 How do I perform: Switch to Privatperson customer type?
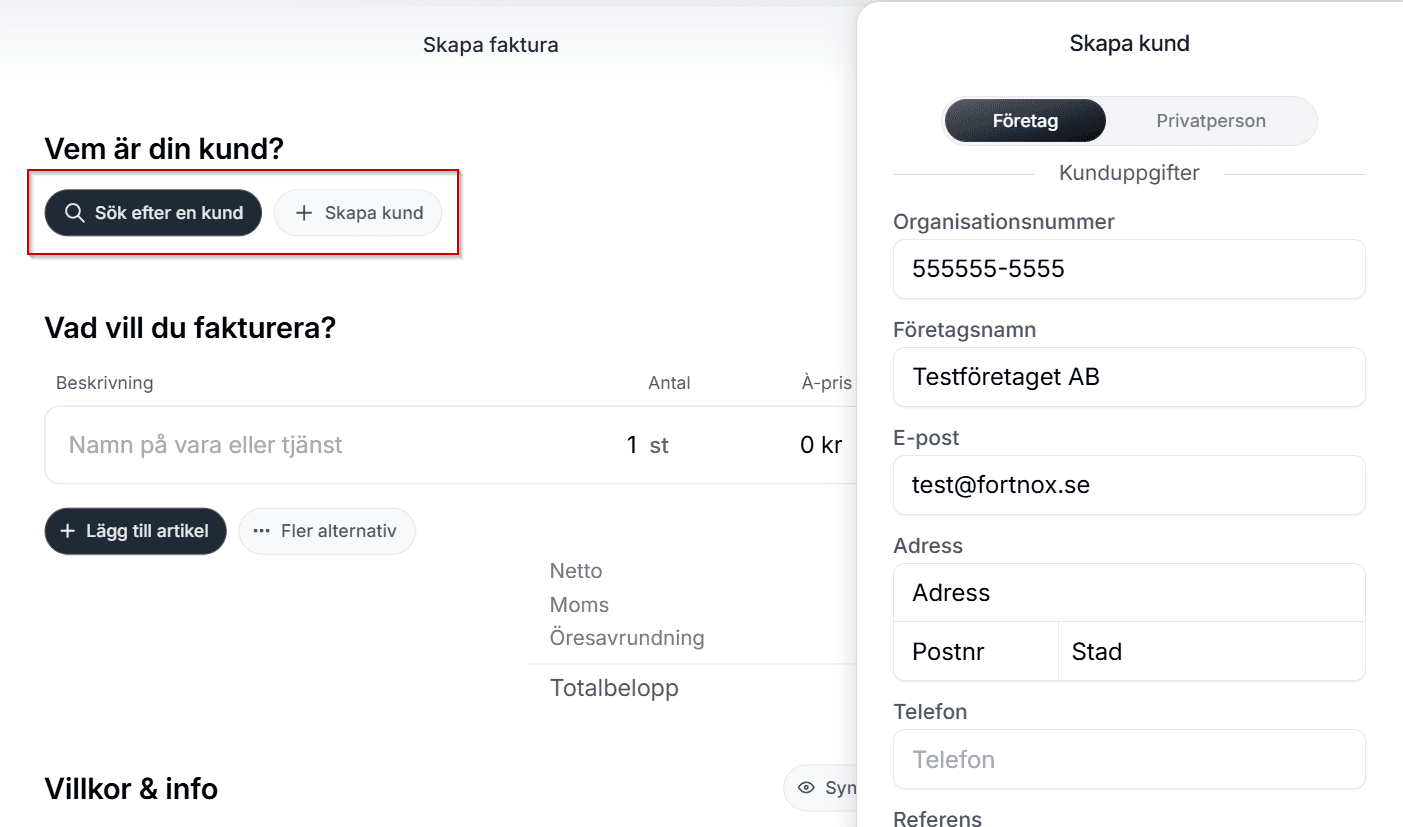(1210, 121)
